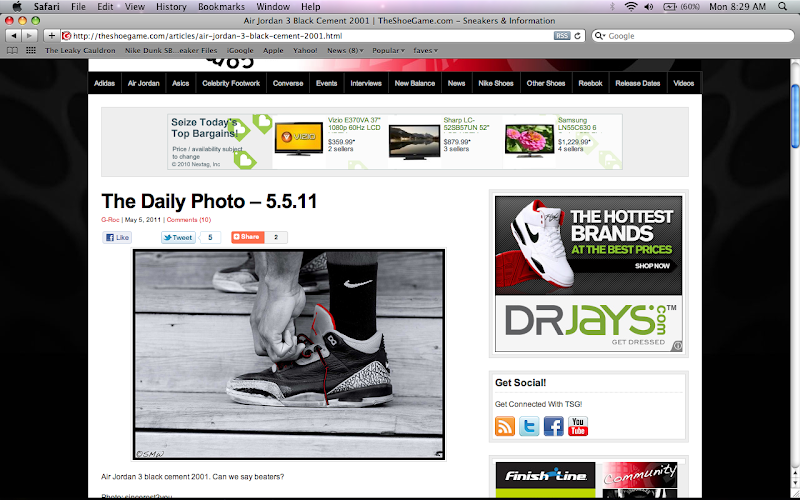Open the Yahoo! bookmark
The height and width of the screenshot is (500, 800).
tap(305, 51)
